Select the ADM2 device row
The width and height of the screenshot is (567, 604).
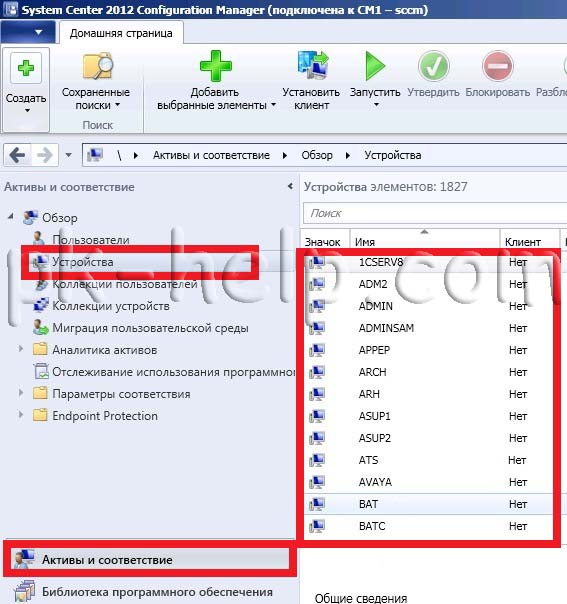pos(428,284)
